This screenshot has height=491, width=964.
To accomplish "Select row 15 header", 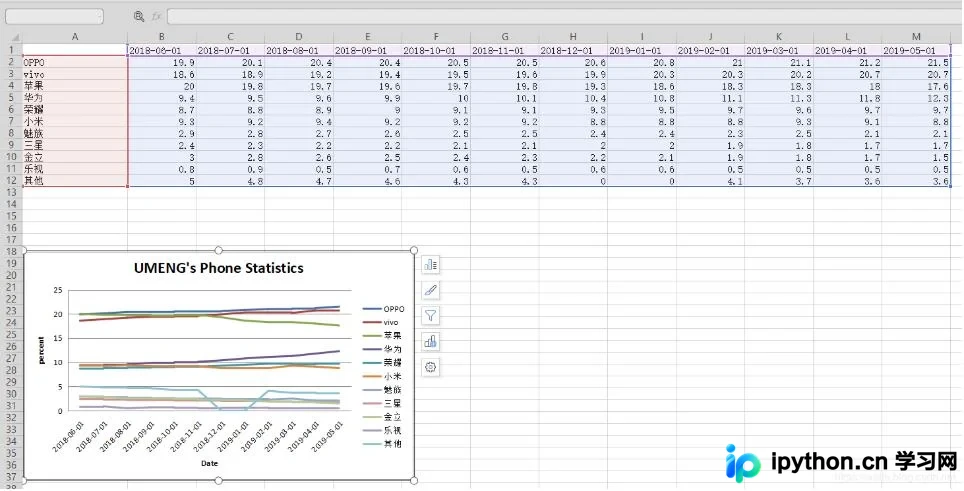I will pyautogui.click(x=11, y=216).
